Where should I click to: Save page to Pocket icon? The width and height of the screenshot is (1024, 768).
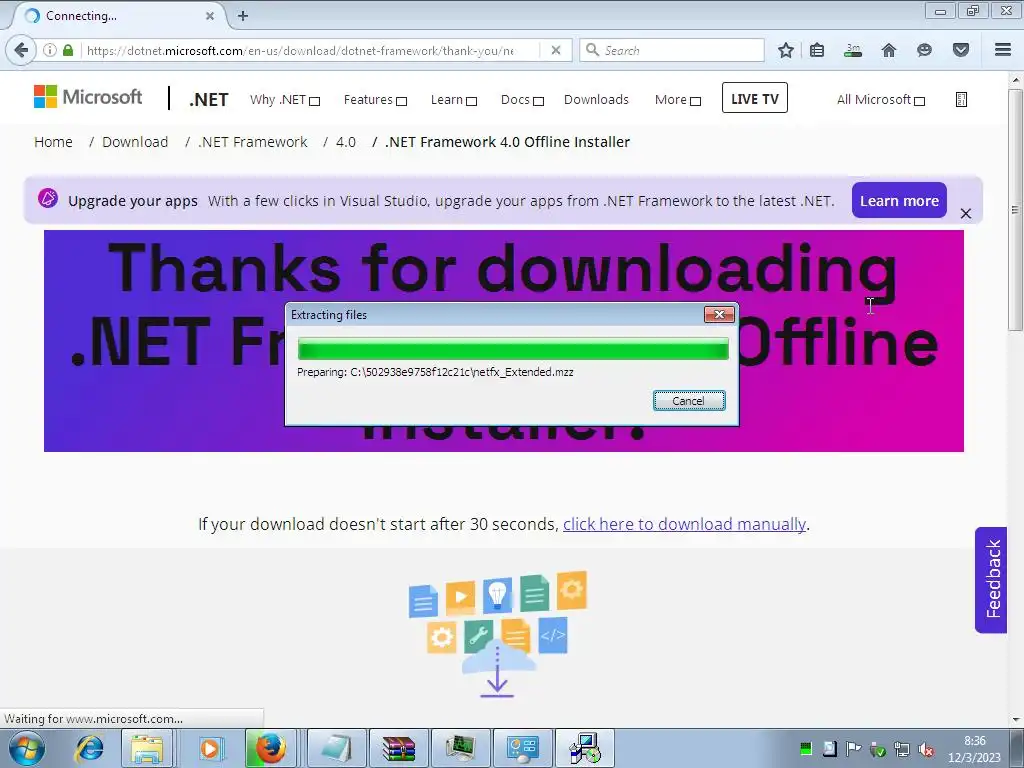pos(961,50)
